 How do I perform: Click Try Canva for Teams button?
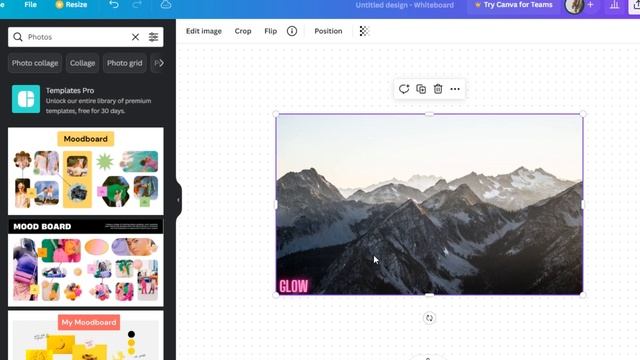point(513,5)
